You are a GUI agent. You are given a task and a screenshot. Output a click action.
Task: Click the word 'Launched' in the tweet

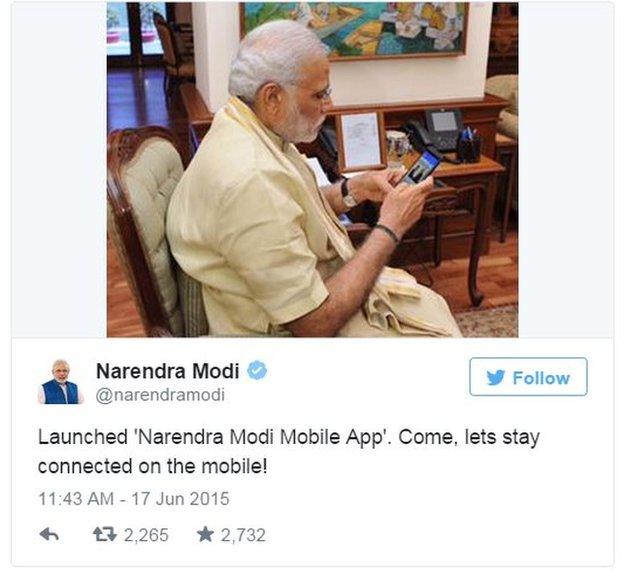pos(83,437)
